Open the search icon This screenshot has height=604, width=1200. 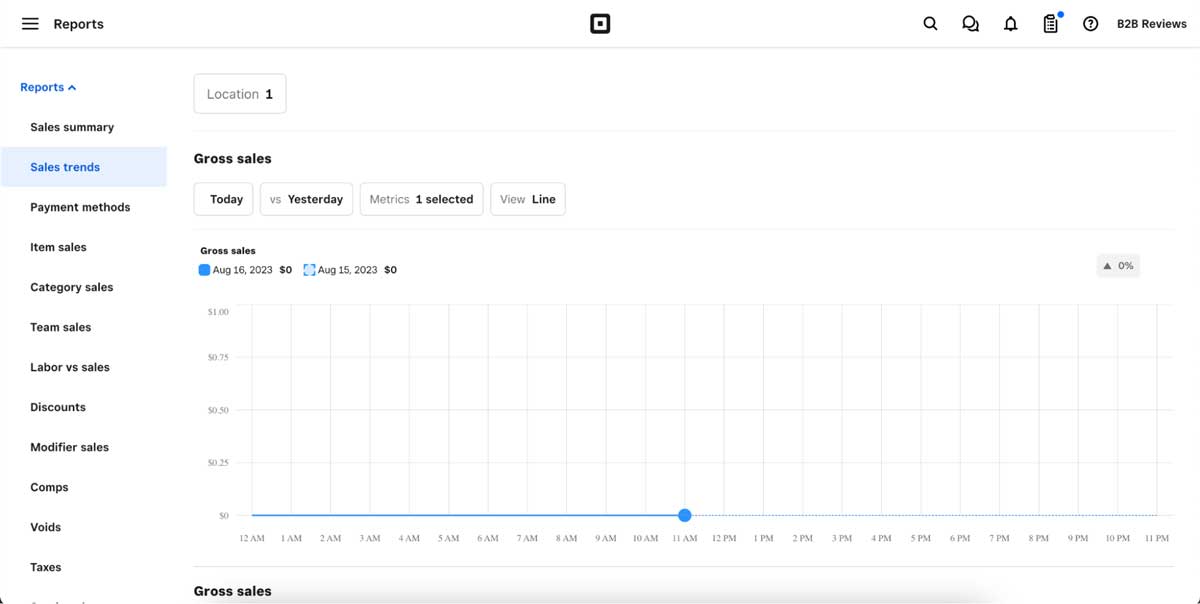click(x=930, y=23)
